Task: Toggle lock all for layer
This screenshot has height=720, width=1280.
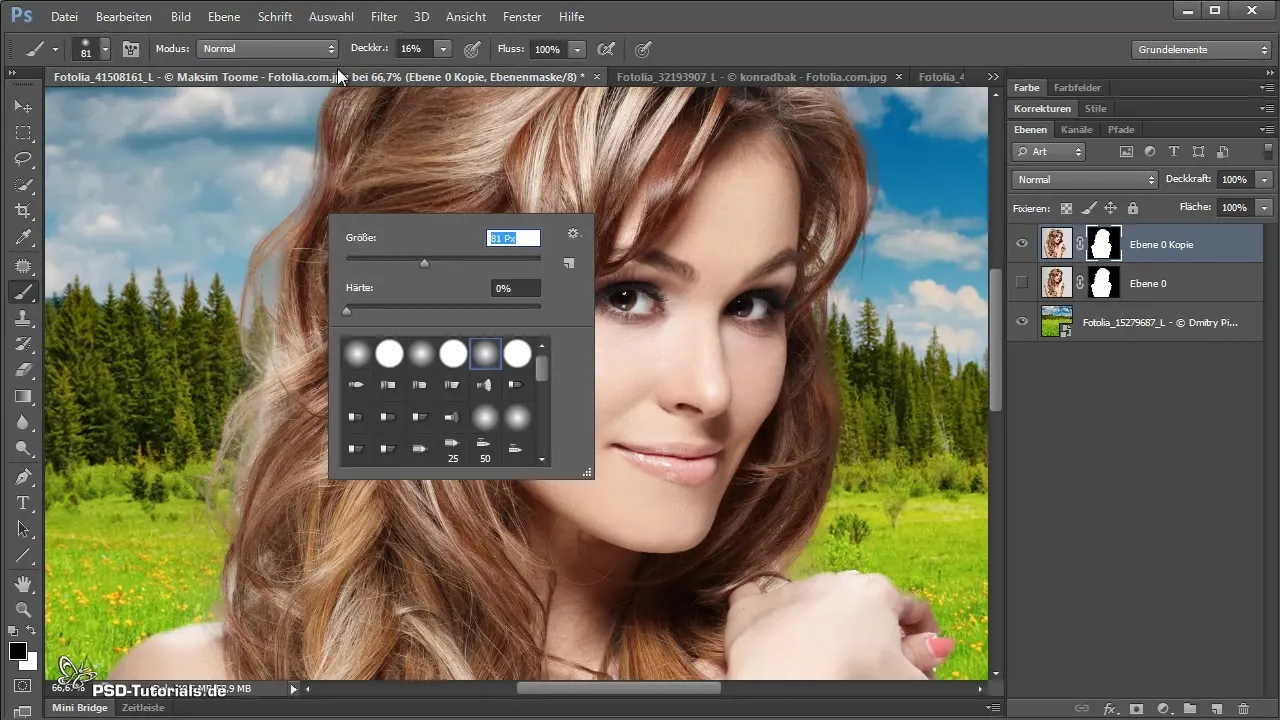Action: coord(1132,208)
